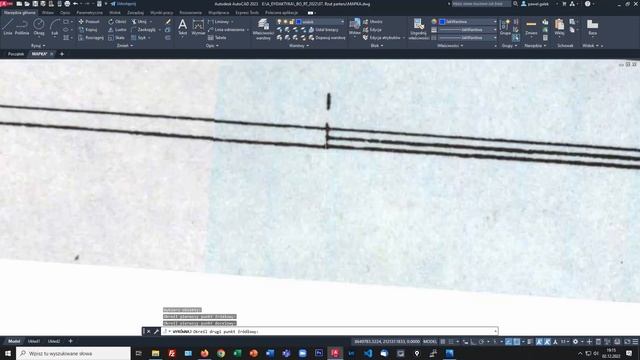Open the Narzędzia główne ribbon tab
640x360 pixels.
click(20, 13)
